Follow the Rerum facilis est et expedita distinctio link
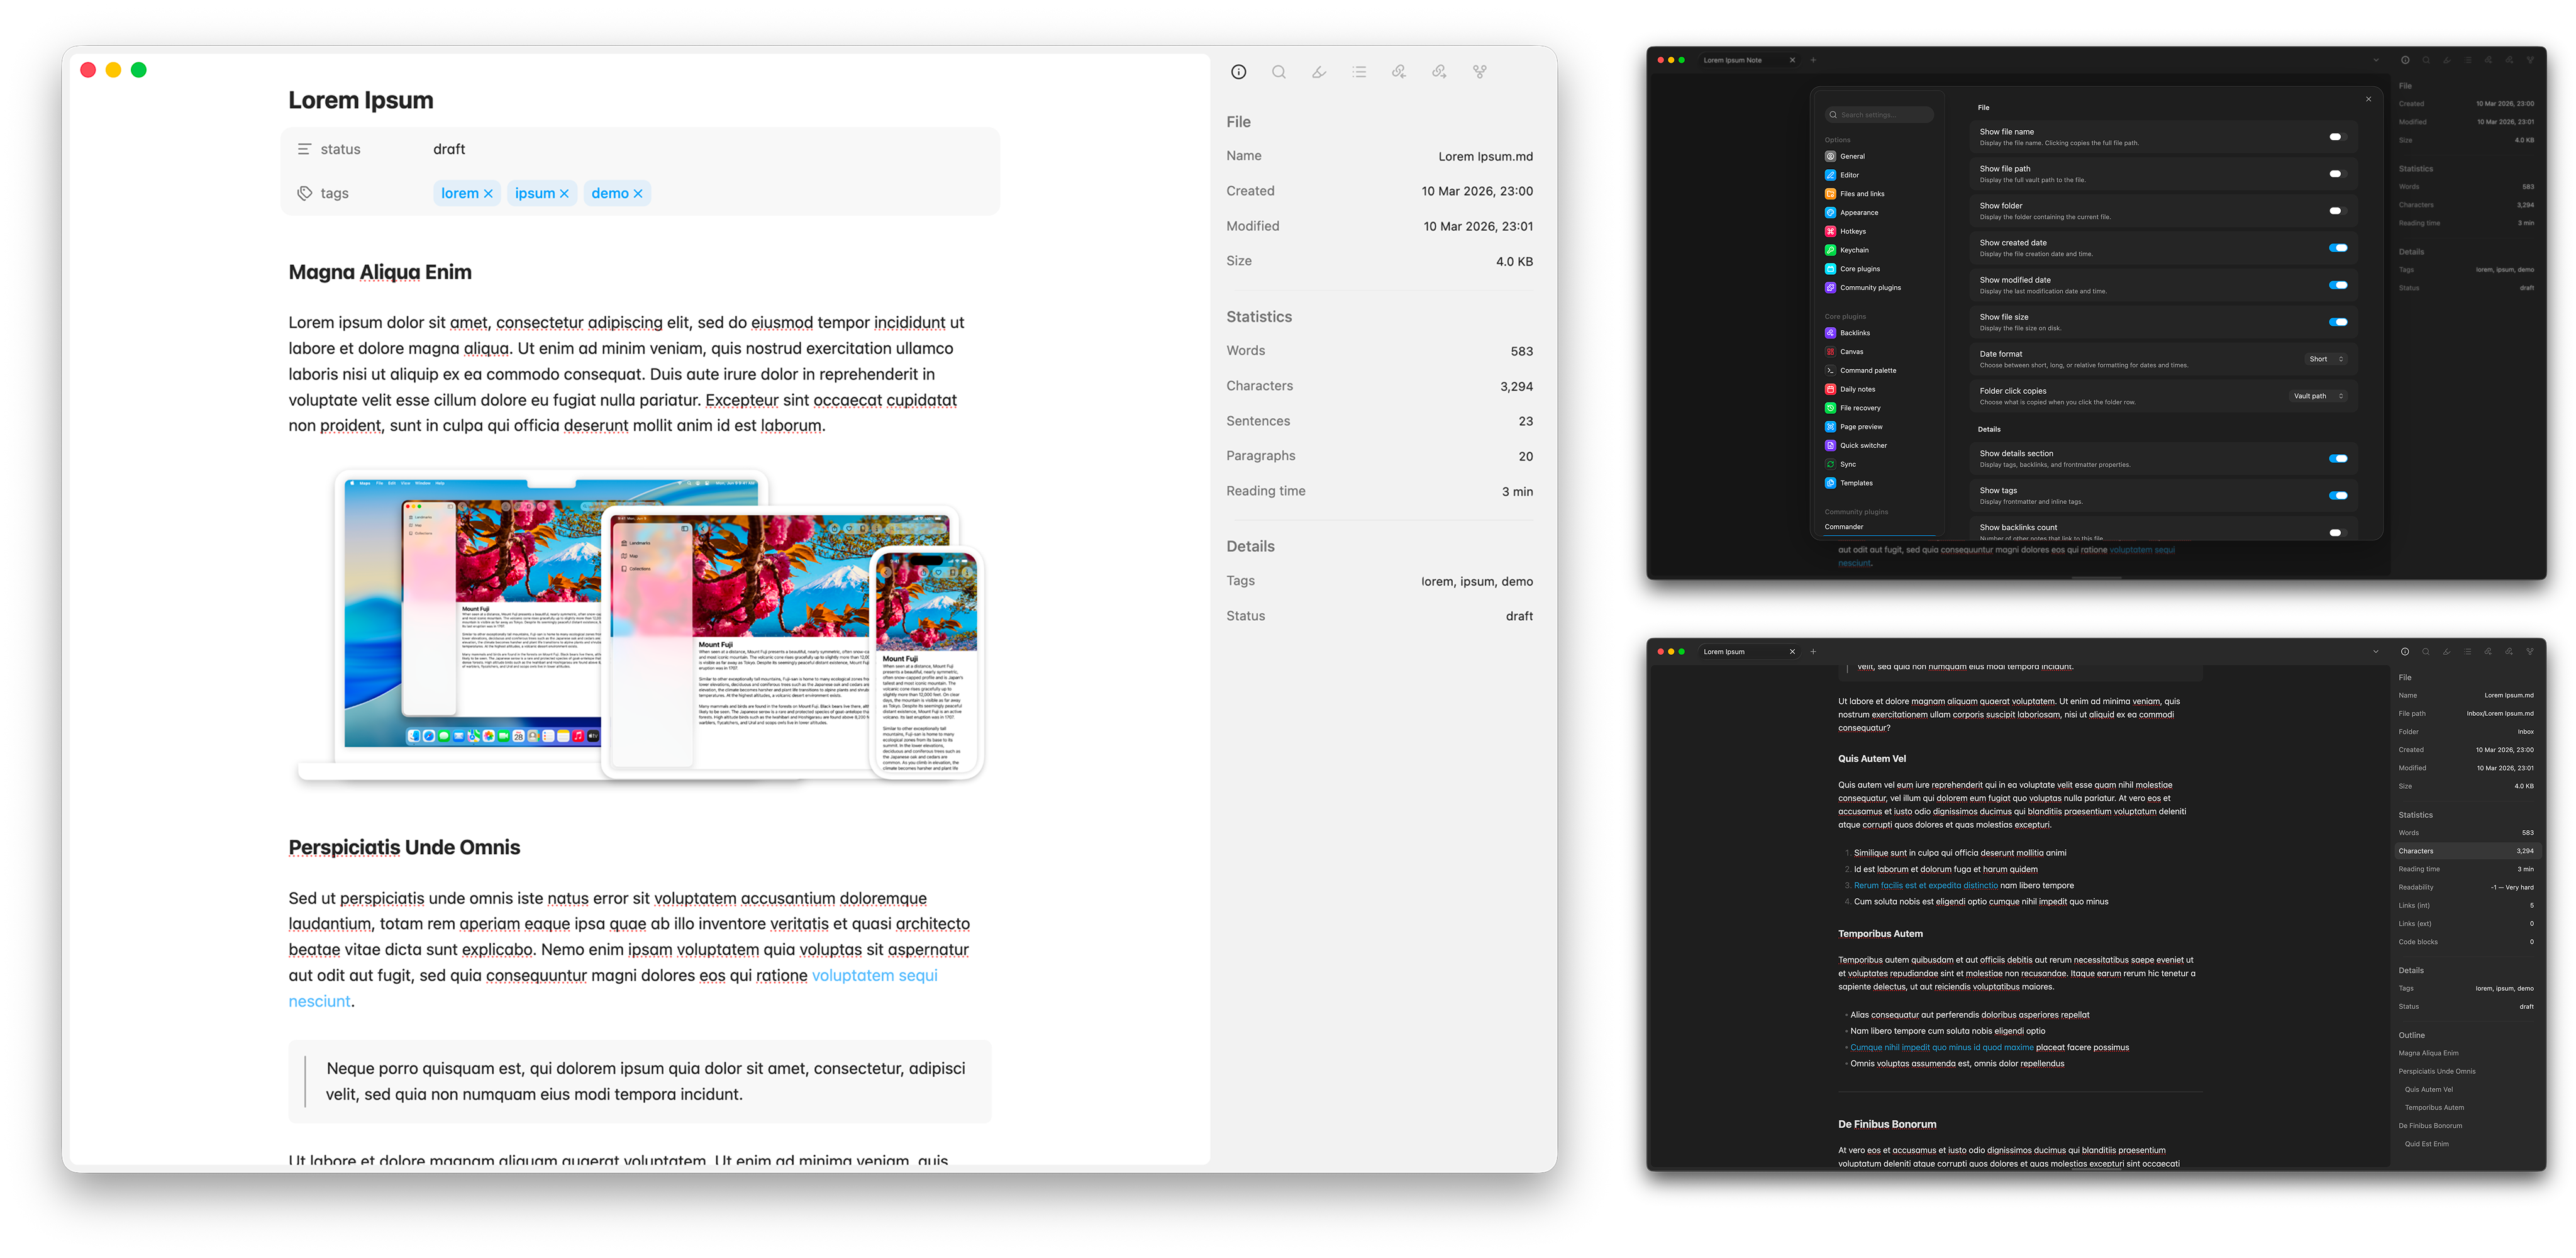The image size is (2576, 1258). [x=1925, y=885]
